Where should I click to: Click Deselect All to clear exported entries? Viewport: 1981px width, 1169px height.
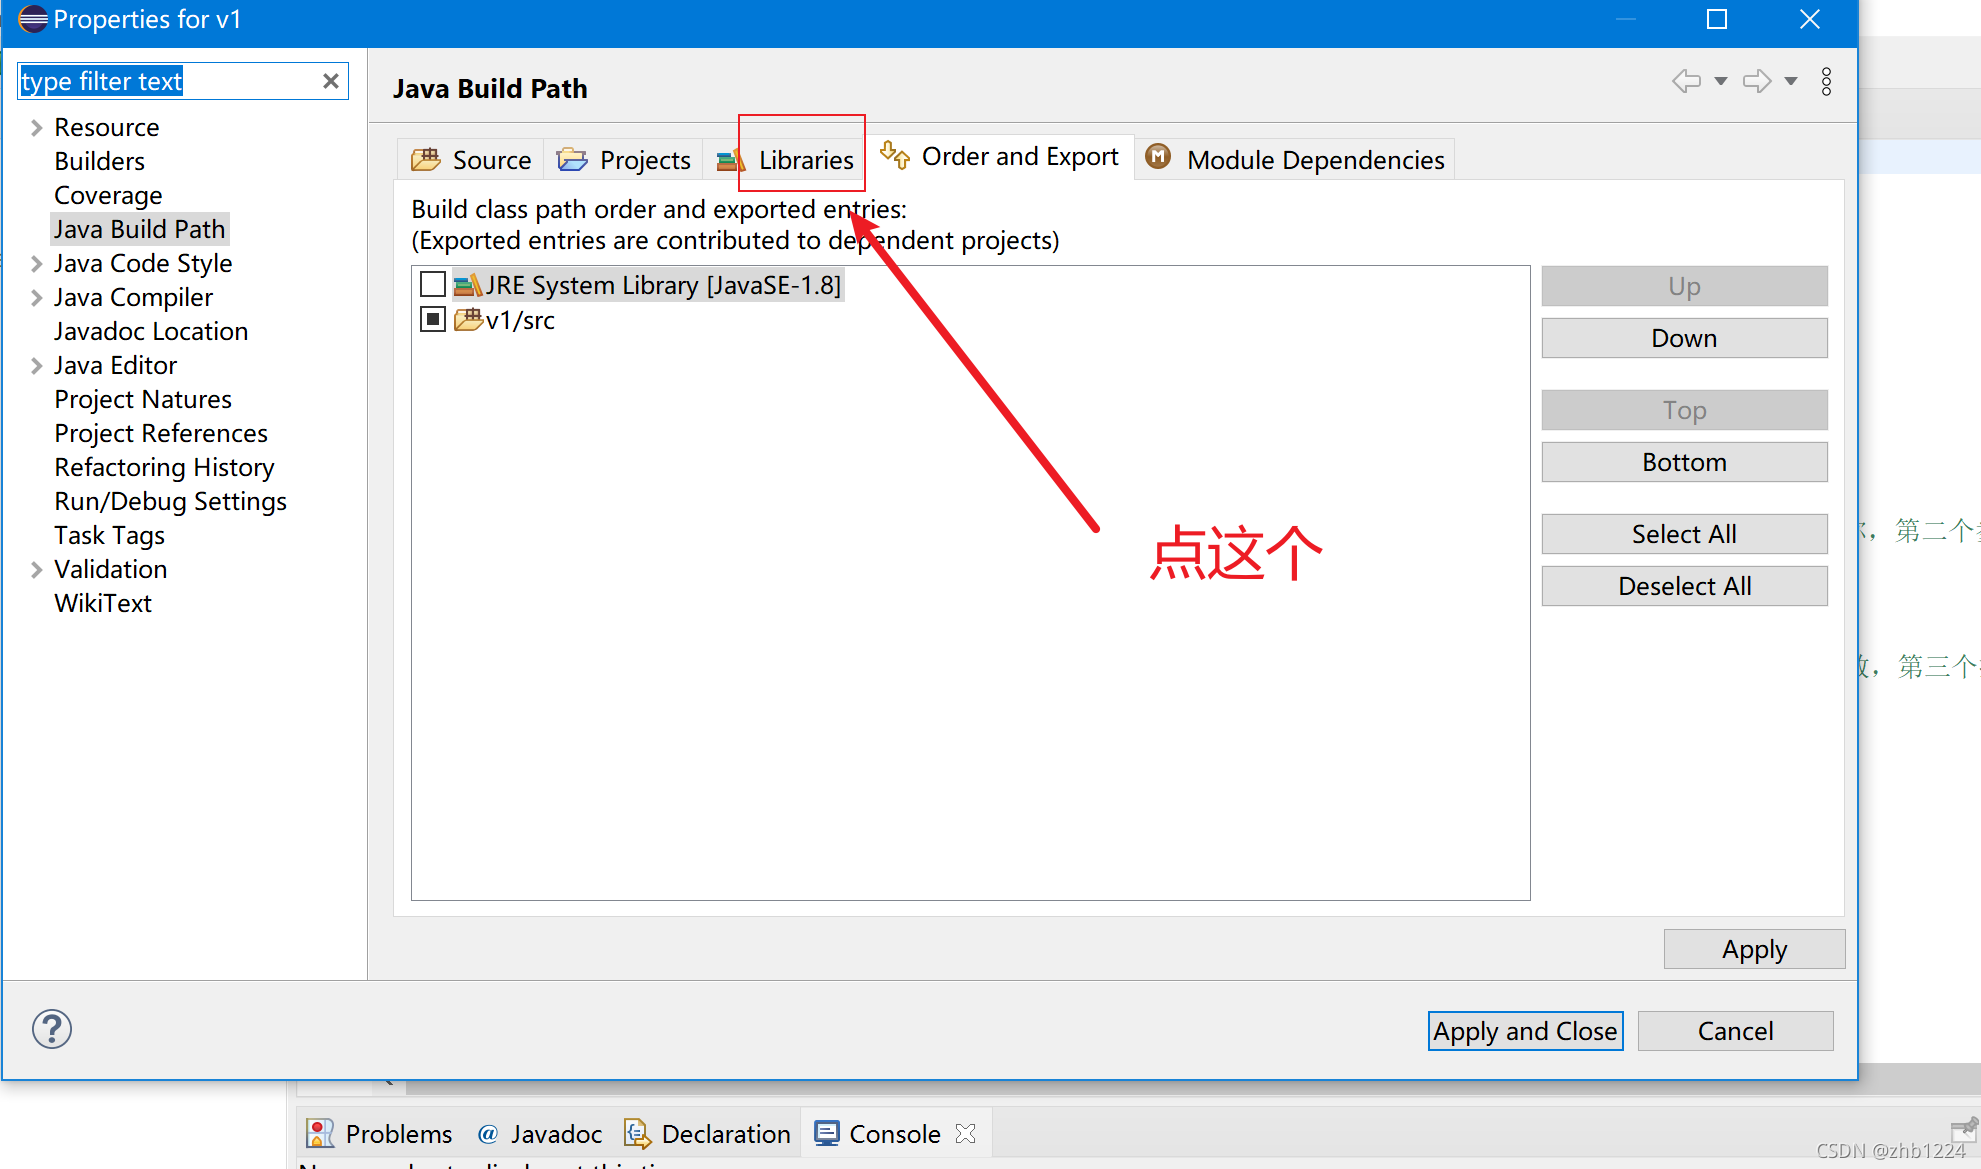1684,585
